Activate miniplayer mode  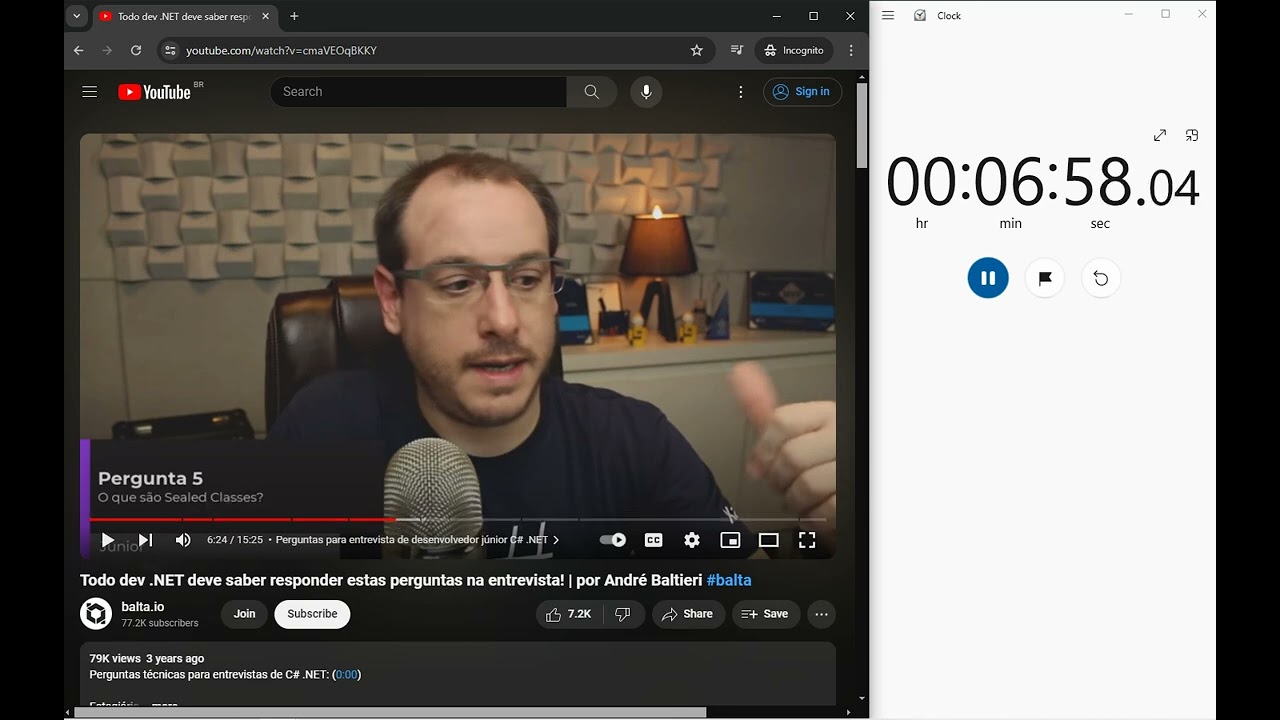[730, 540]
